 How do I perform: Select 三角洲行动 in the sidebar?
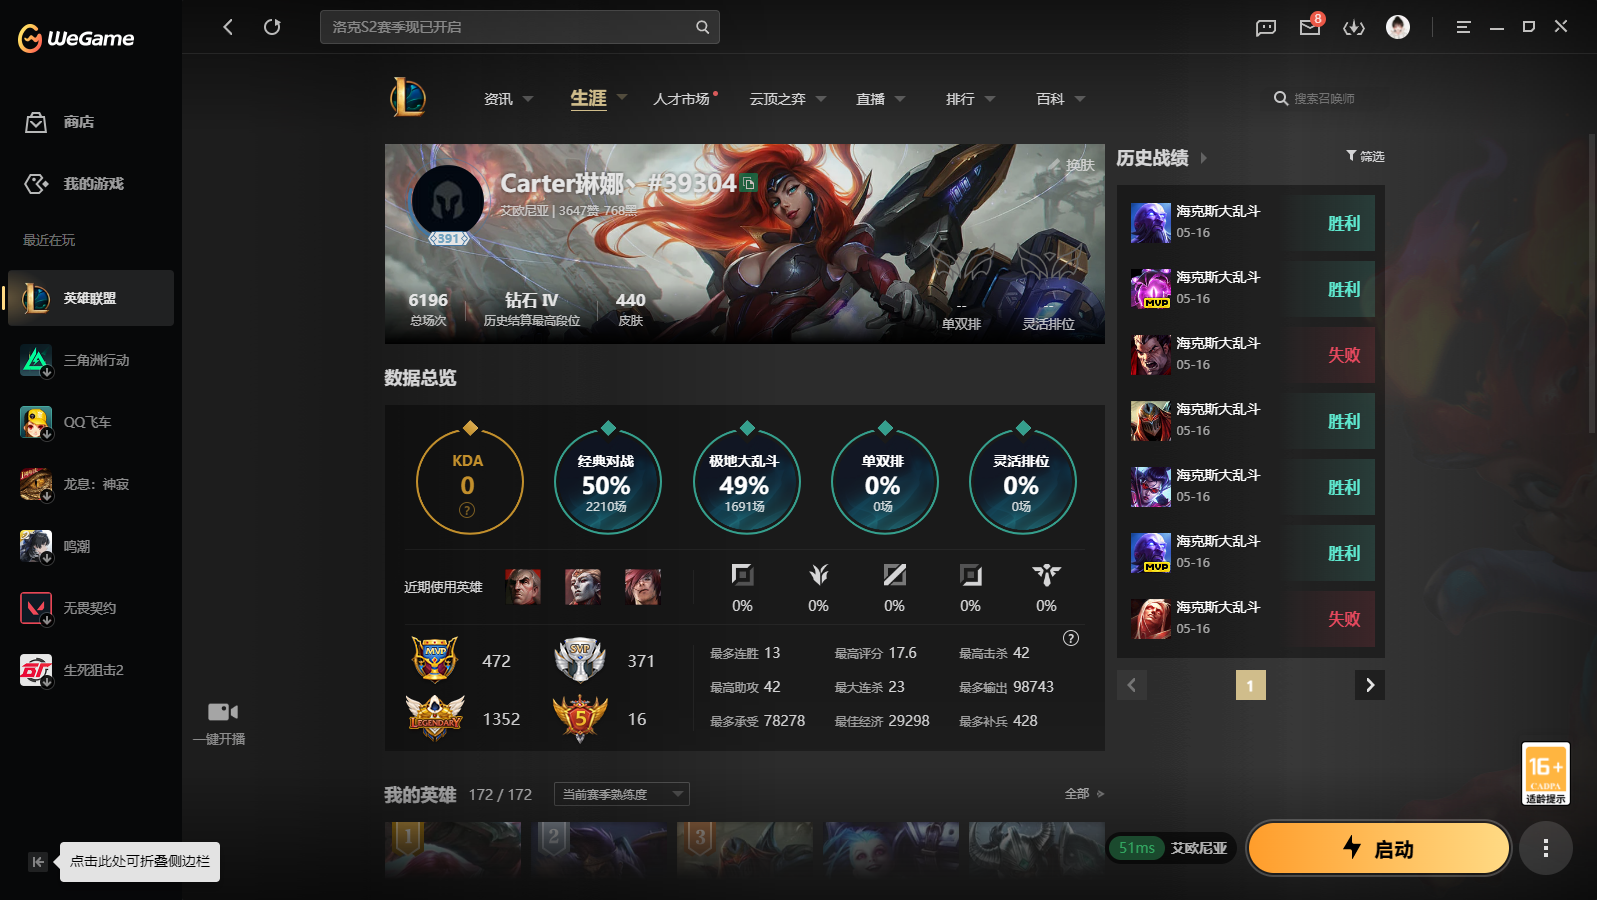[91, 360]
